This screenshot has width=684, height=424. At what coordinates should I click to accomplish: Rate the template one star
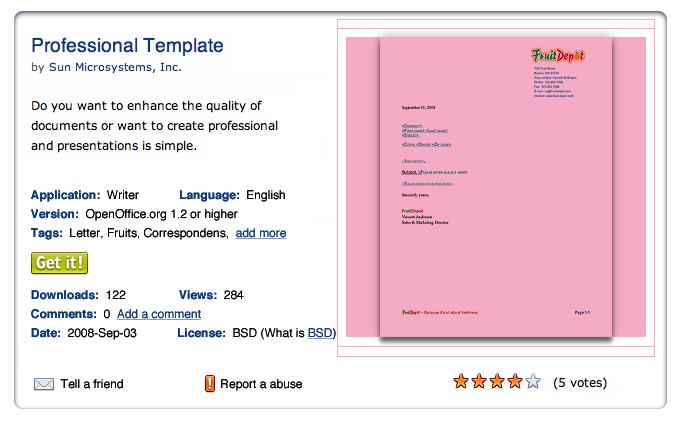click(x=461, y=381)
